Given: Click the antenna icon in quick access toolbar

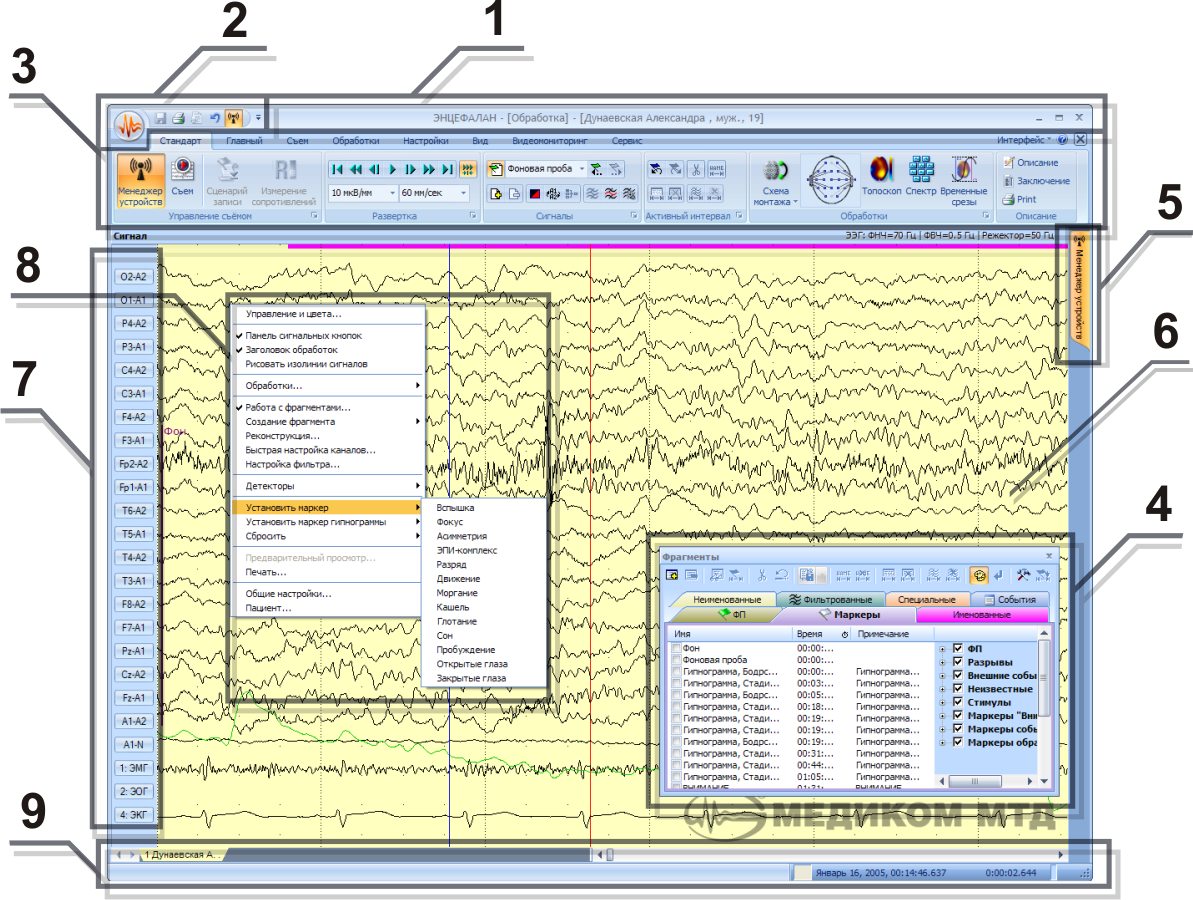Looking at the screenshot, I should pos(234,119).
